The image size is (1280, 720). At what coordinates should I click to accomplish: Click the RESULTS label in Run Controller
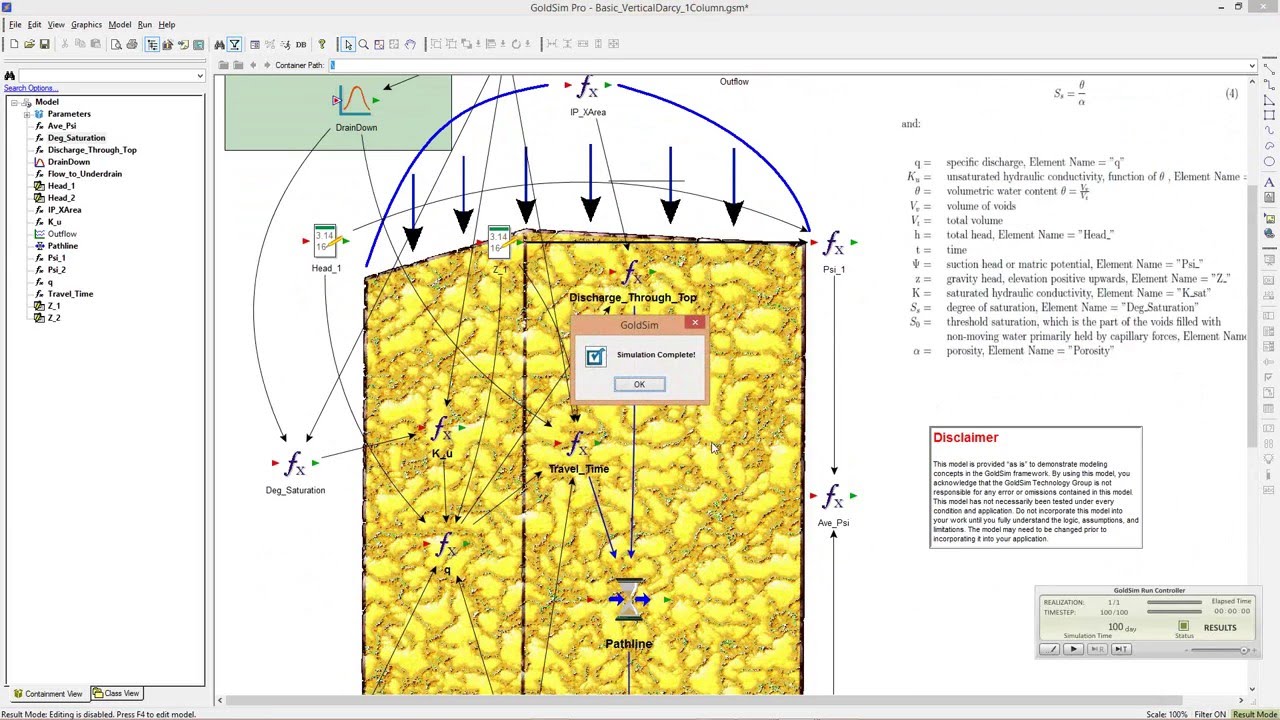tap(1220, 627)
